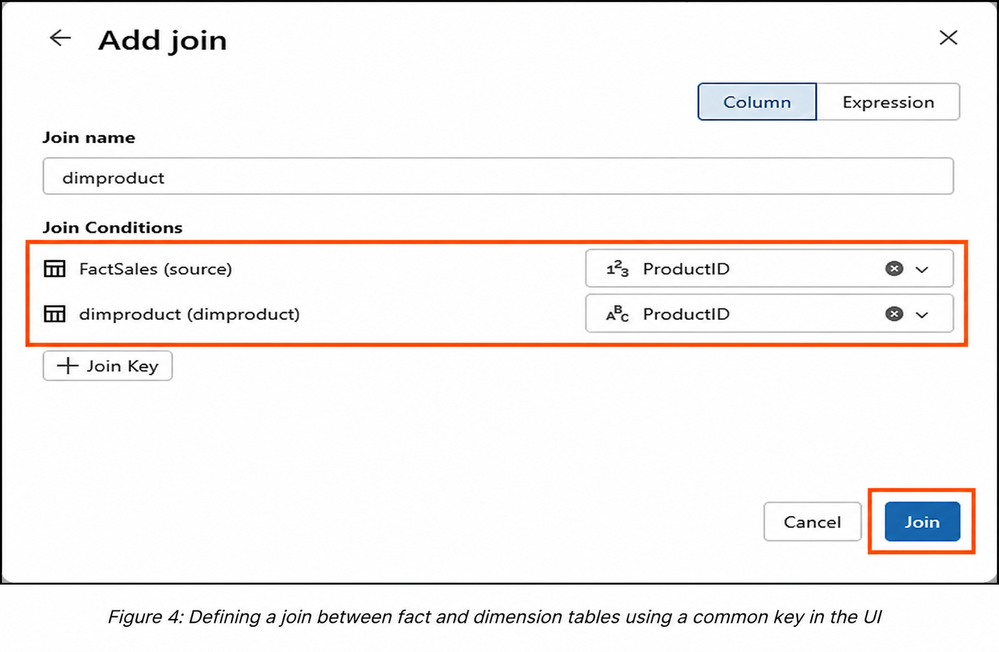The image size is (999, 652).
Task: Open the FactSales ProductID combo box
Action: pos(769,269)
